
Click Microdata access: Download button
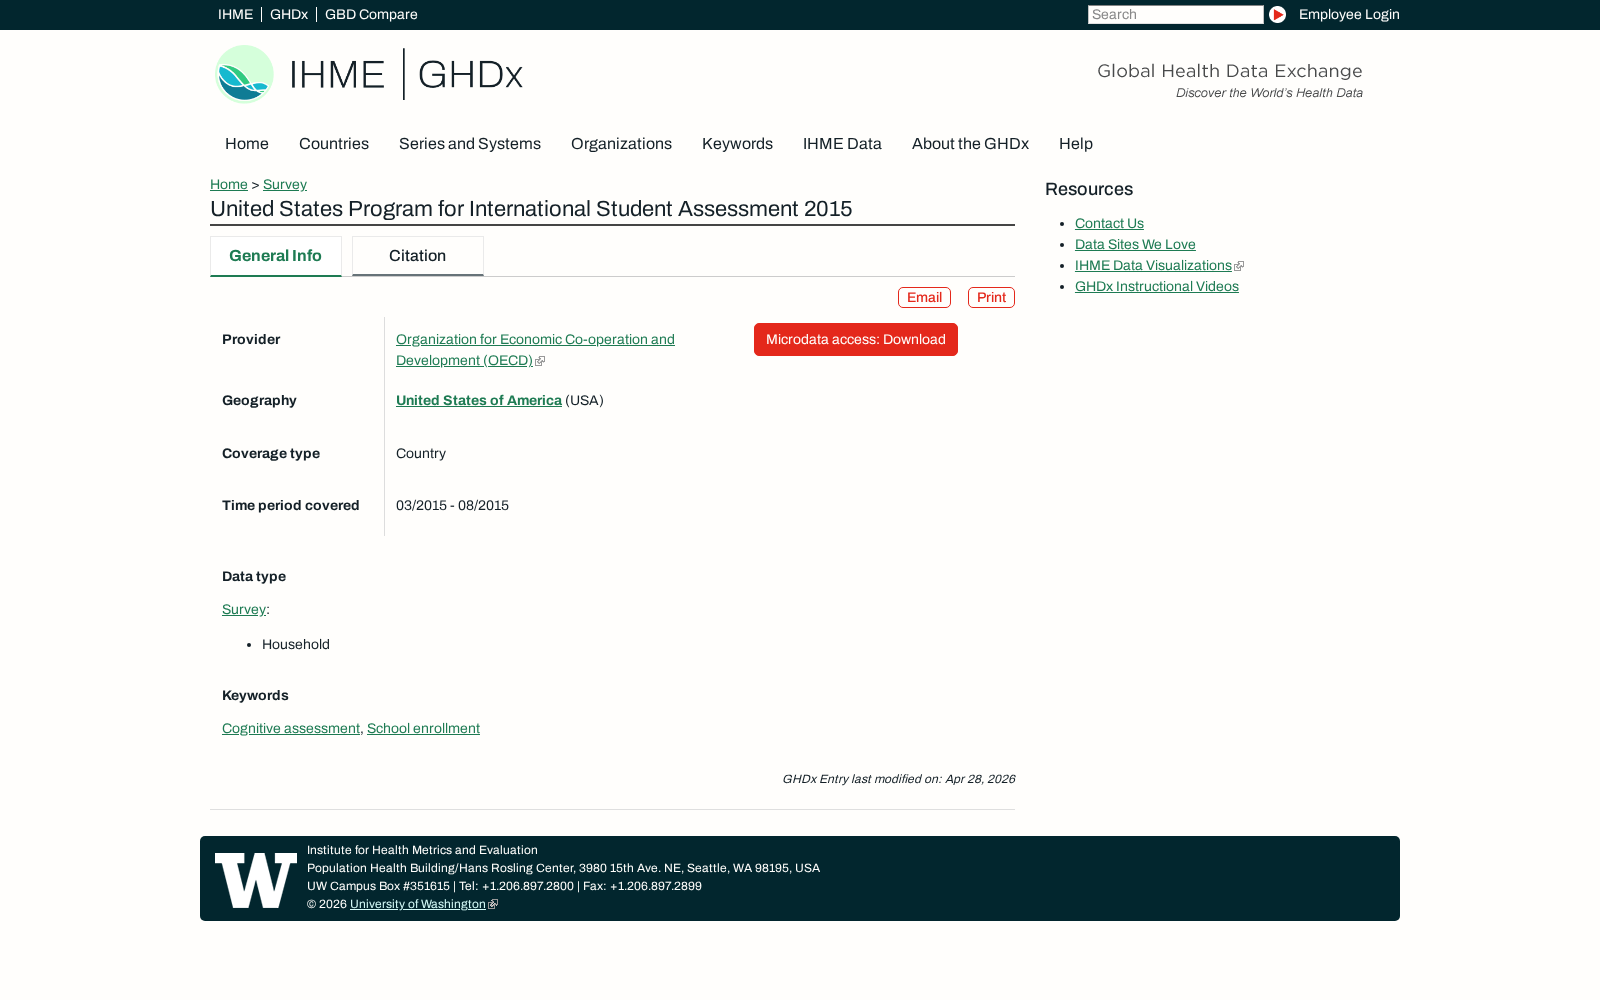tap(856, 340)
